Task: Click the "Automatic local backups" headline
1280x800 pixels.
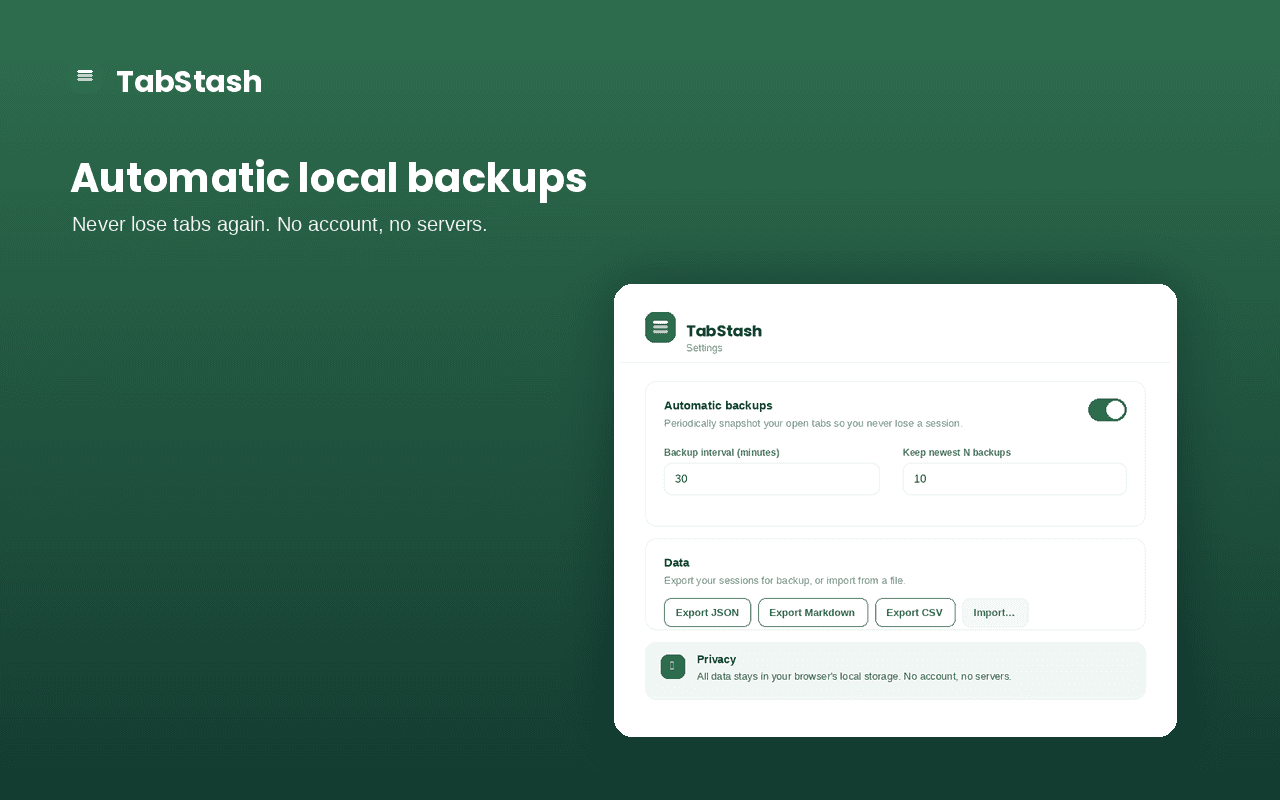Action: pyautogui.click(x=329, y=178)
